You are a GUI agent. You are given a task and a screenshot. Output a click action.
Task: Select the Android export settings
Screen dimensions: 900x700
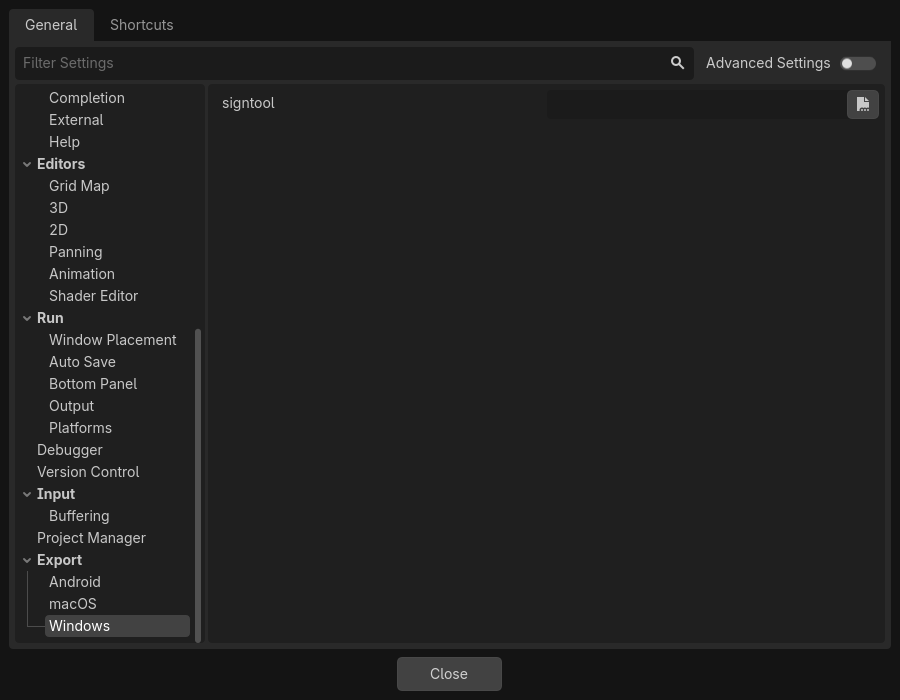click(74, 581)
